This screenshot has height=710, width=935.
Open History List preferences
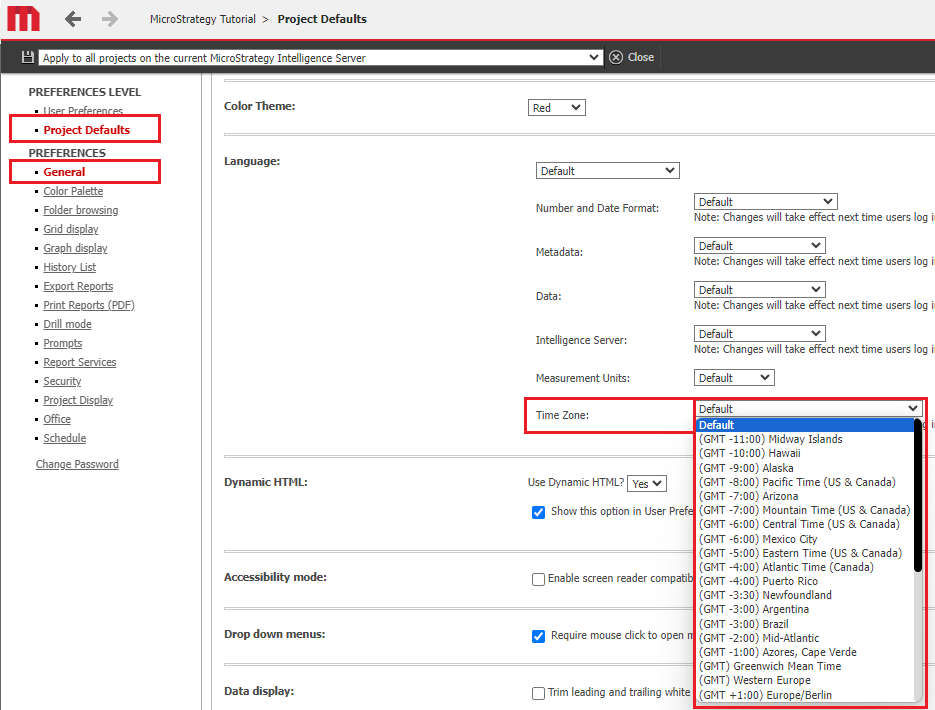coord(70,267)
